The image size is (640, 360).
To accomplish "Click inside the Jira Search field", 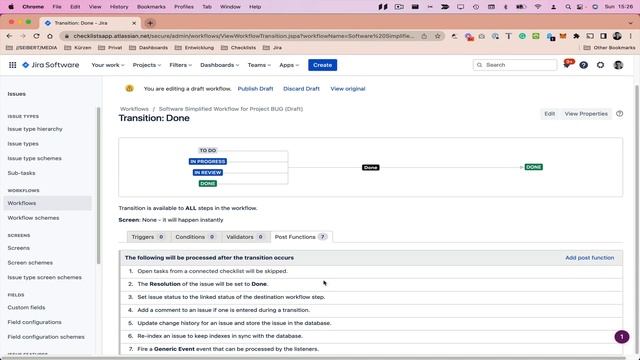I will point(515,65).
